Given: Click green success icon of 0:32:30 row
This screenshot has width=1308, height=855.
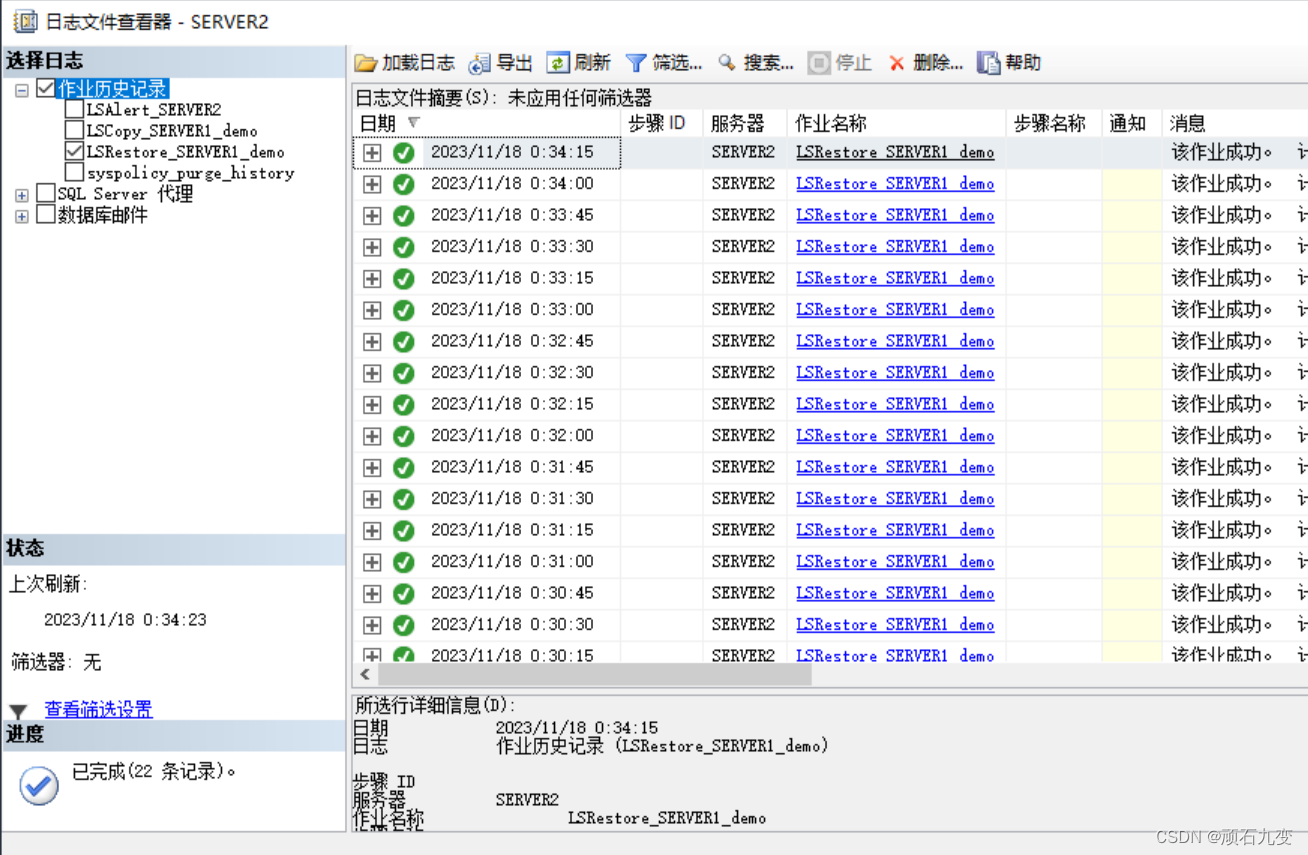Looking at the screenshot, I should 404,373.
